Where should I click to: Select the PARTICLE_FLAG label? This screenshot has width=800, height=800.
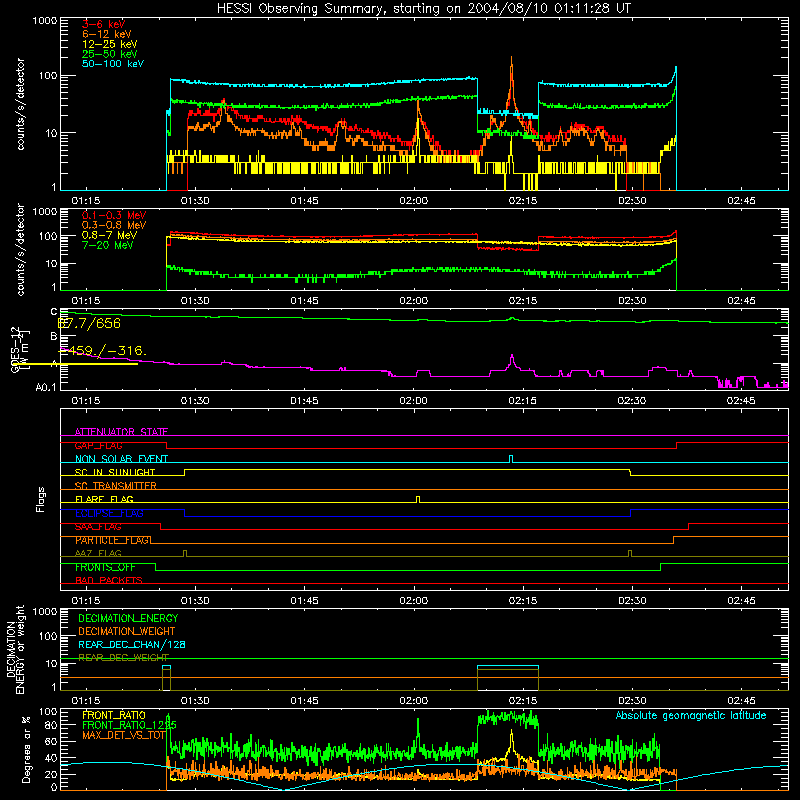click(x=113, y=540)
